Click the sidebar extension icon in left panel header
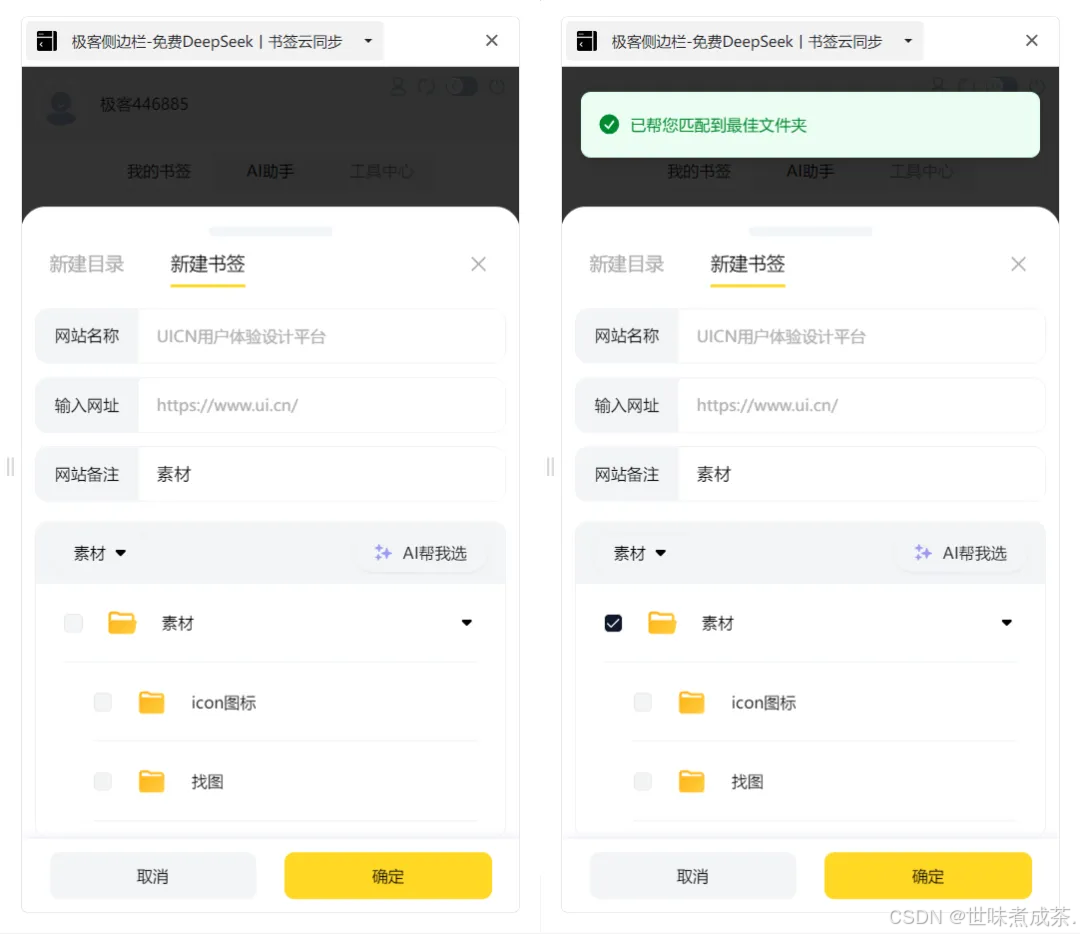Image resolution: width=1080 pixels, height=934 pixels. pyautogui.click(x=47, y=41)
